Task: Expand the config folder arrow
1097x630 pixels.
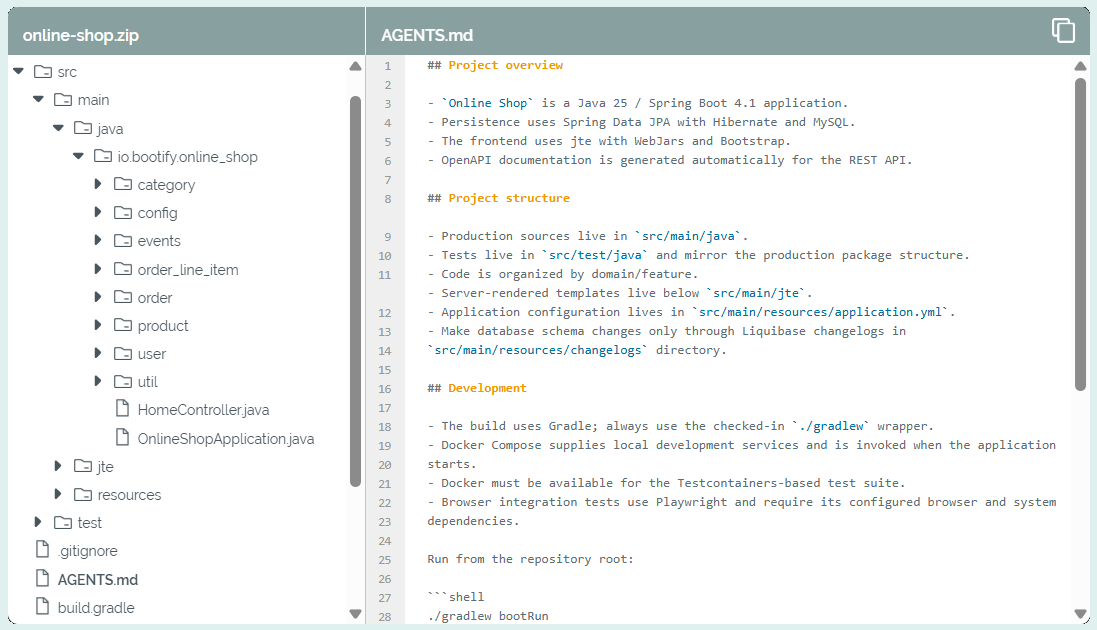Action: pos(98,212)
